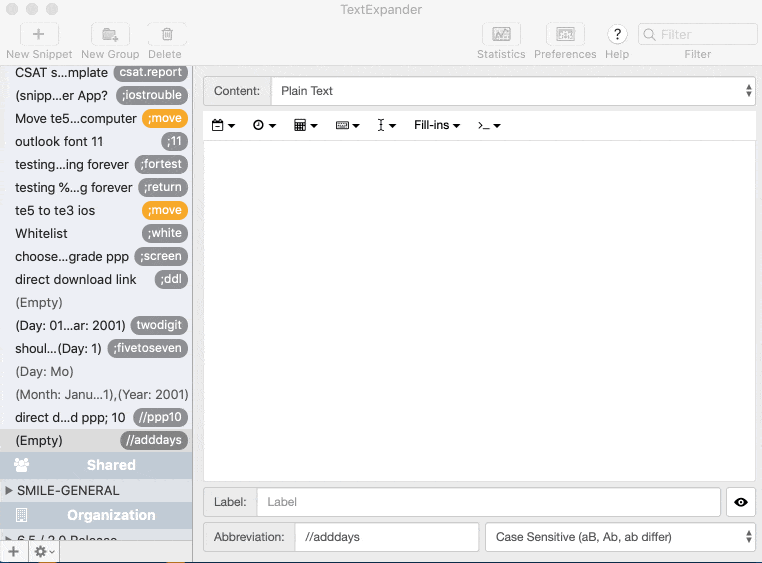Click the ;white abbreviation badge
The width and height of the screenshot is (762, 563).
coord(165,233)
